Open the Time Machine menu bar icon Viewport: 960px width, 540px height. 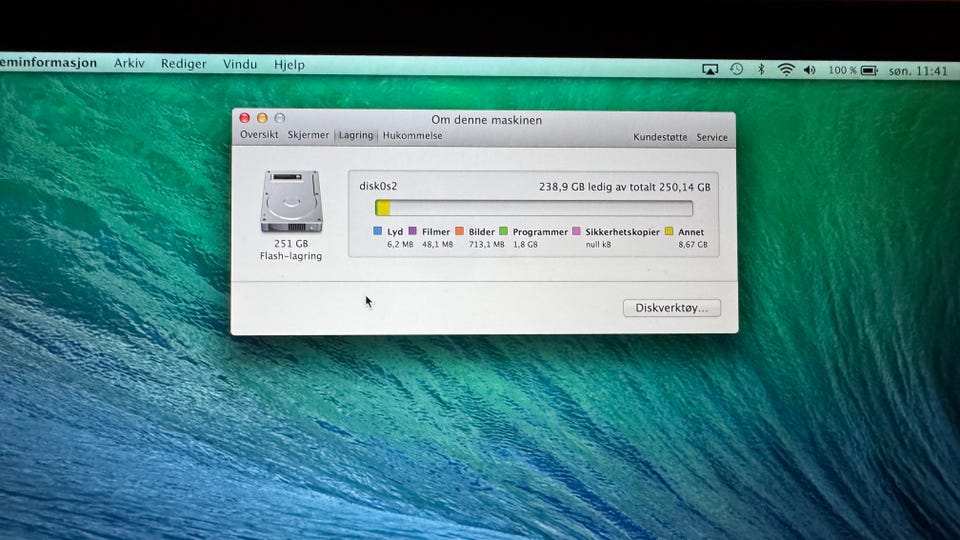click(x=737, y=69)
